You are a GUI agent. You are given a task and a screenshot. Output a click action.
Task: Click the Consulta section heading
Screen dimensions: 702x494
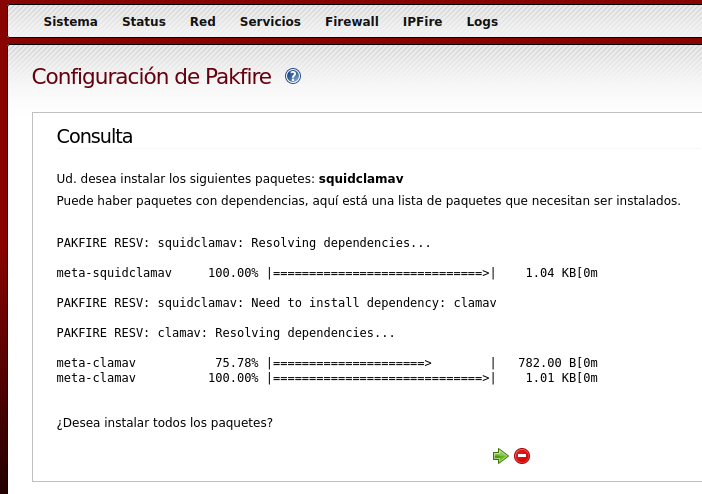(94, 136)
